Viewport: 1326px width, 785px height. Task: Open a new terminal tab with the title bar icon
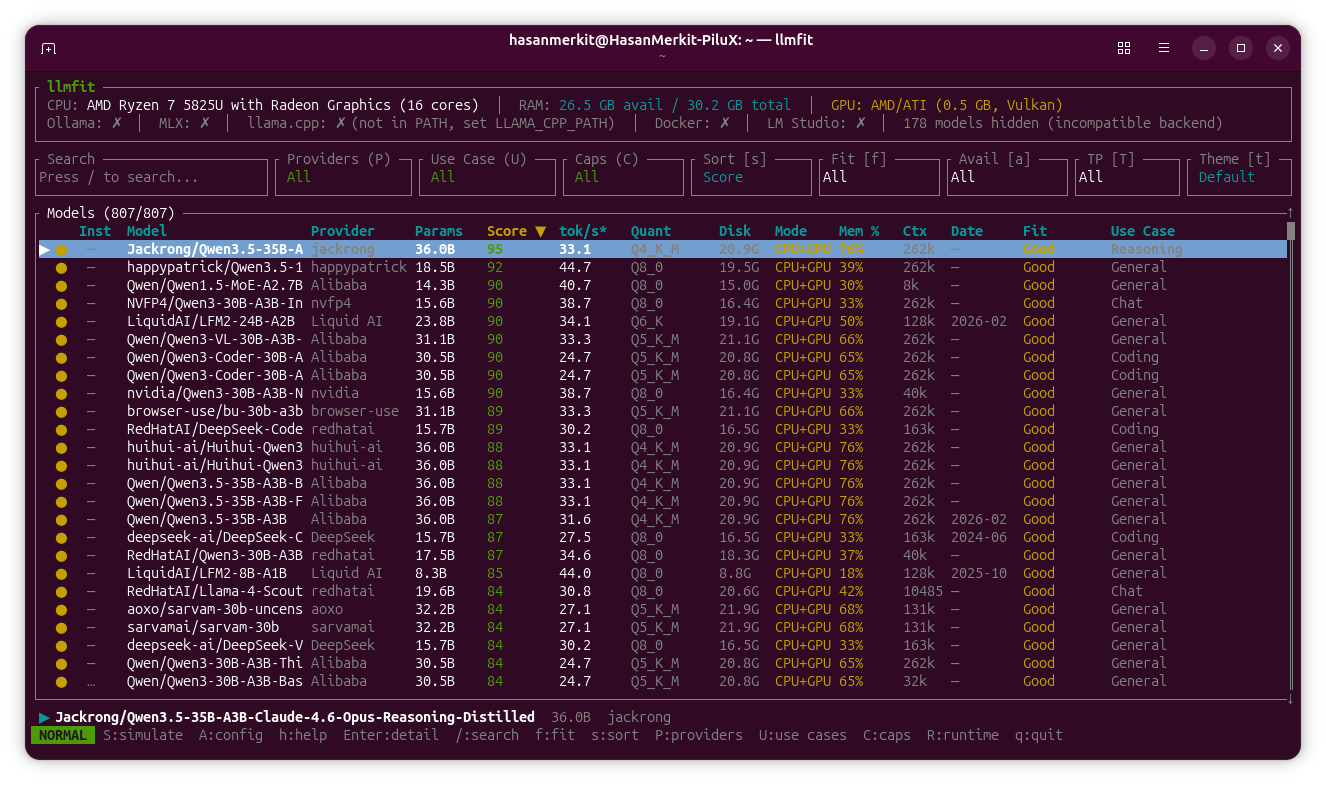coord(48,48)
